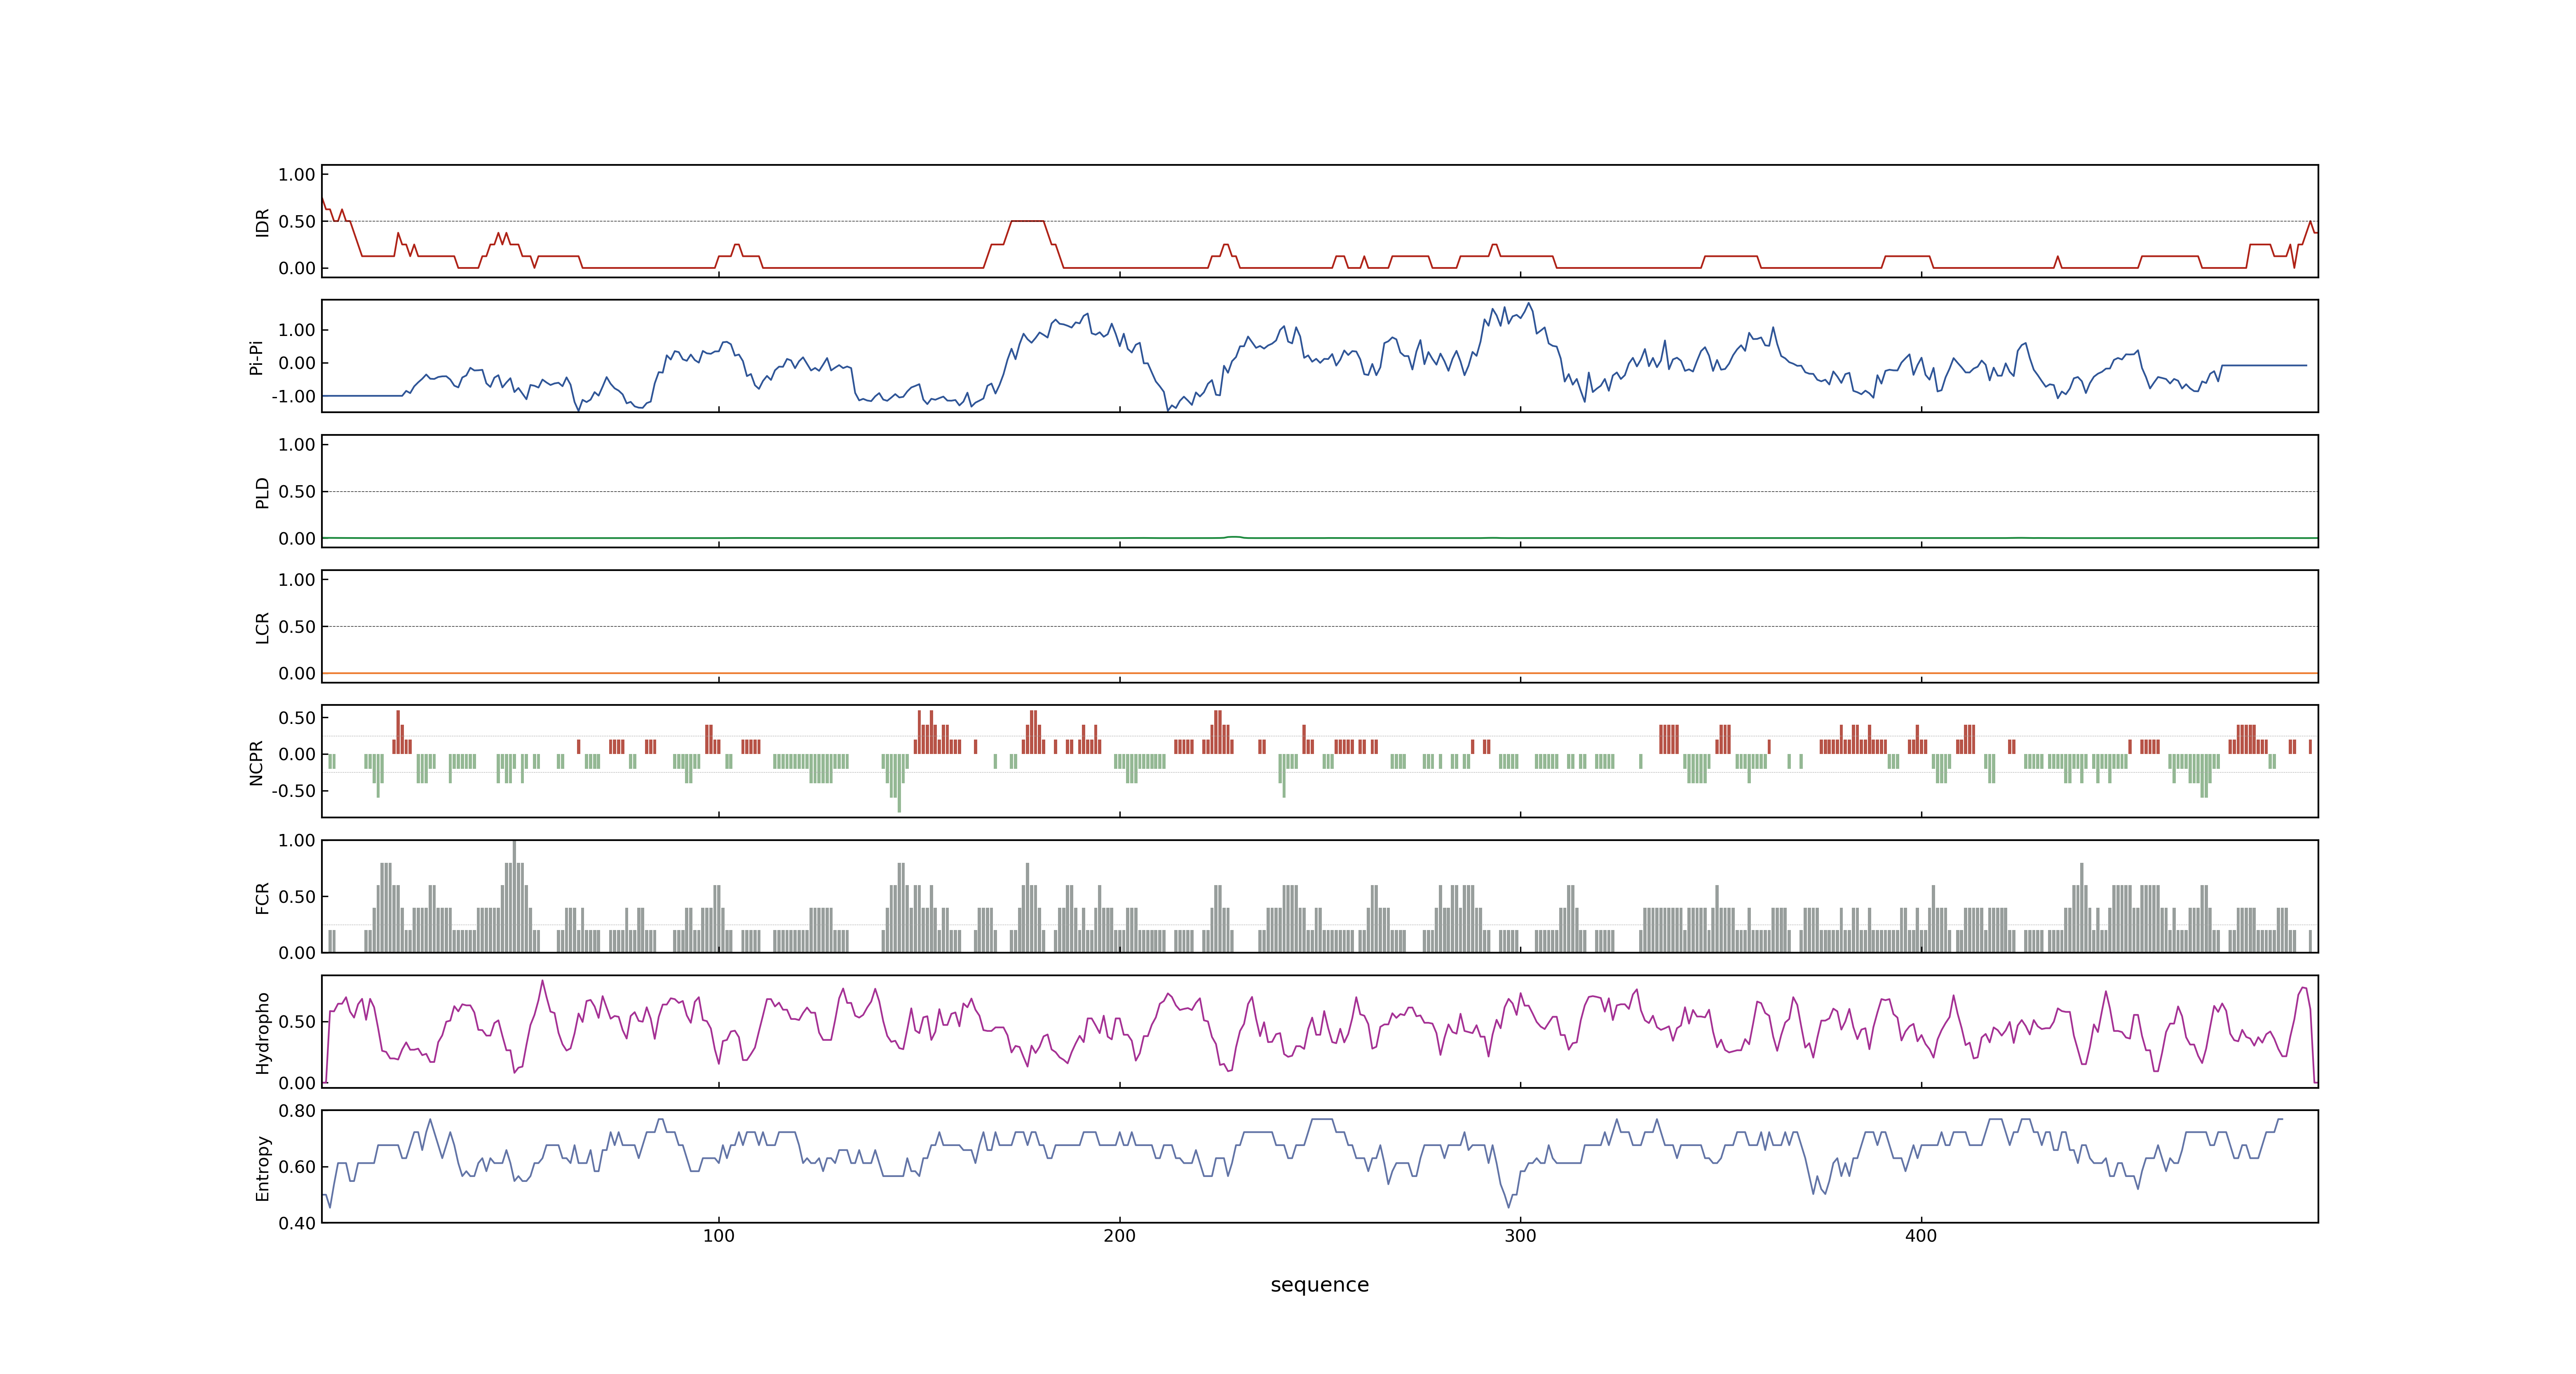This screenshot has width=2576, height=1374.
Task: Click the -0.50 tick on NCPR axis
Action: [x=293, y=791]
